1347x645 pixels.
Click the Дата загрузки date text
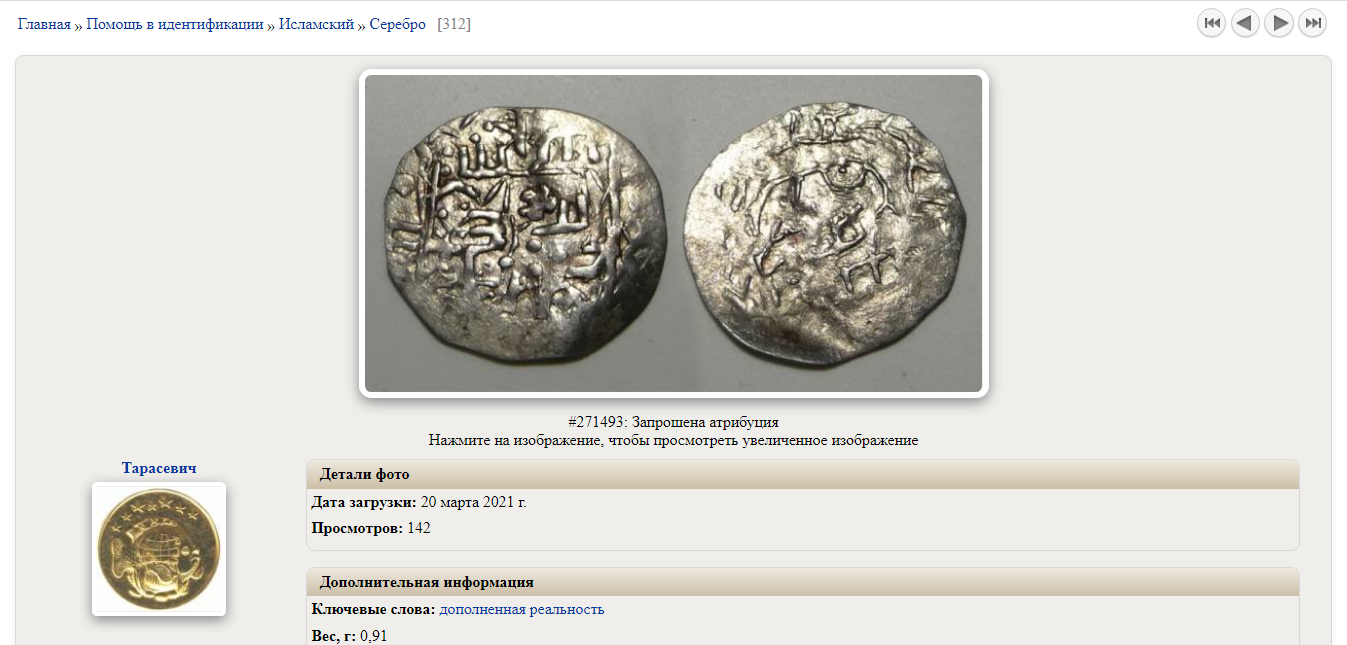[473, 502]
